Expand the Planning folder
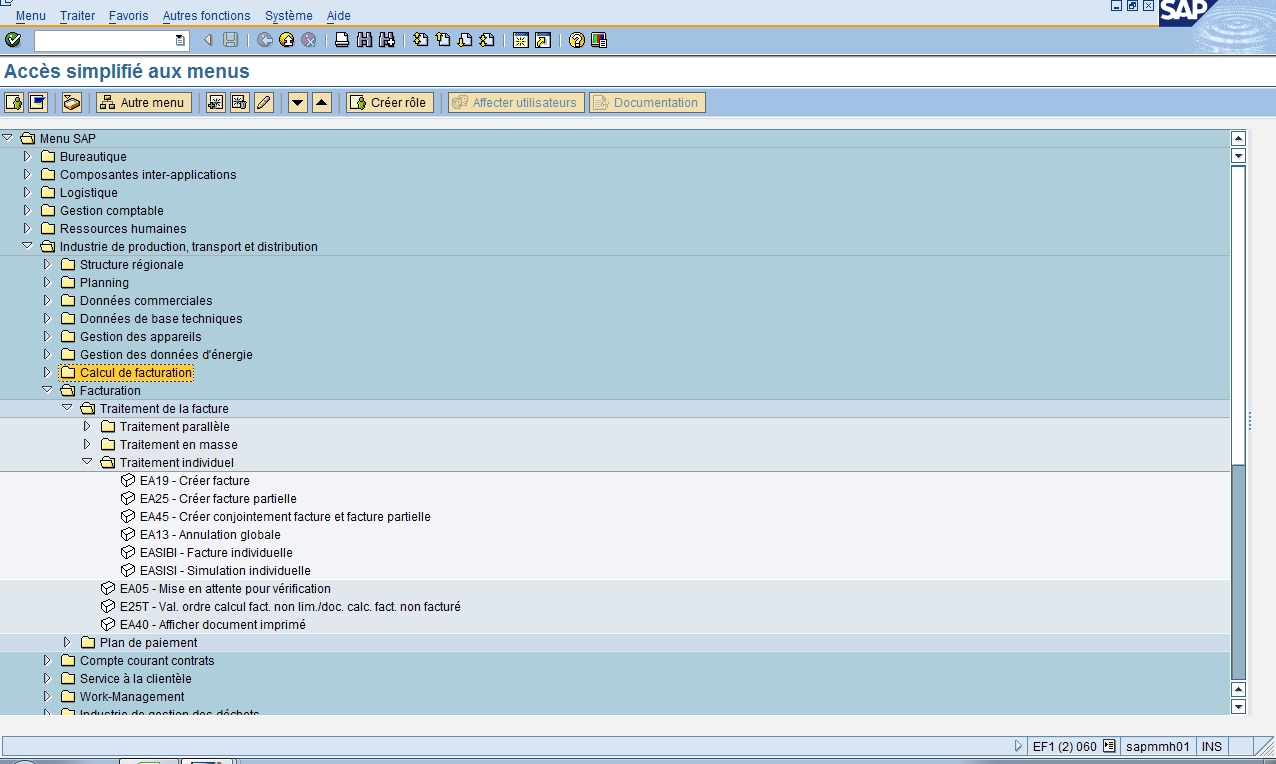 point(47,282)
